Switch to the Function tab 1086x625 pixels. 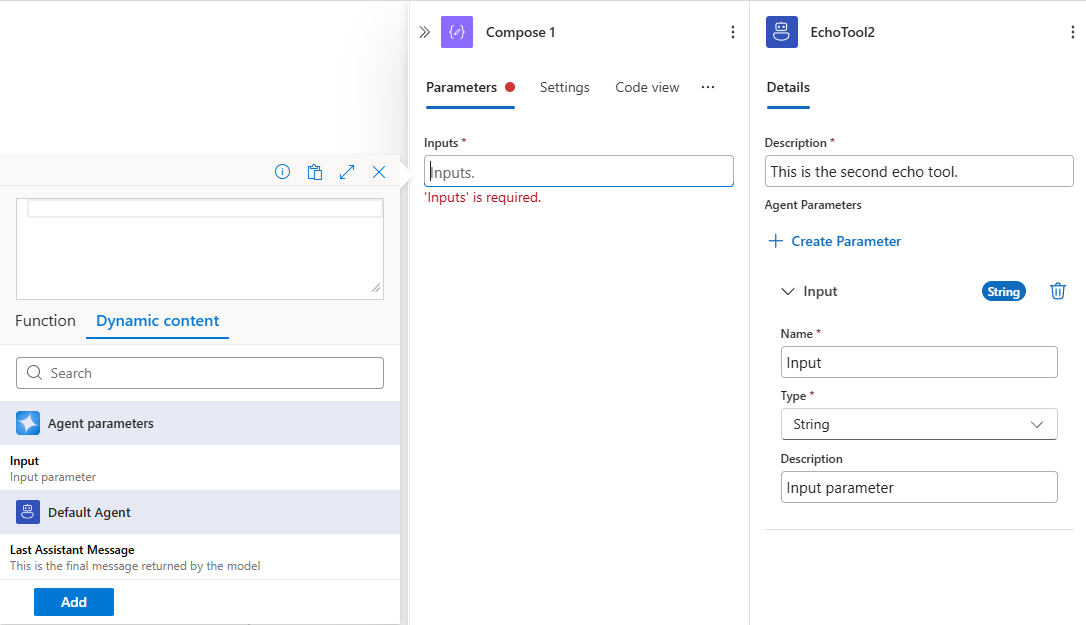45,320
